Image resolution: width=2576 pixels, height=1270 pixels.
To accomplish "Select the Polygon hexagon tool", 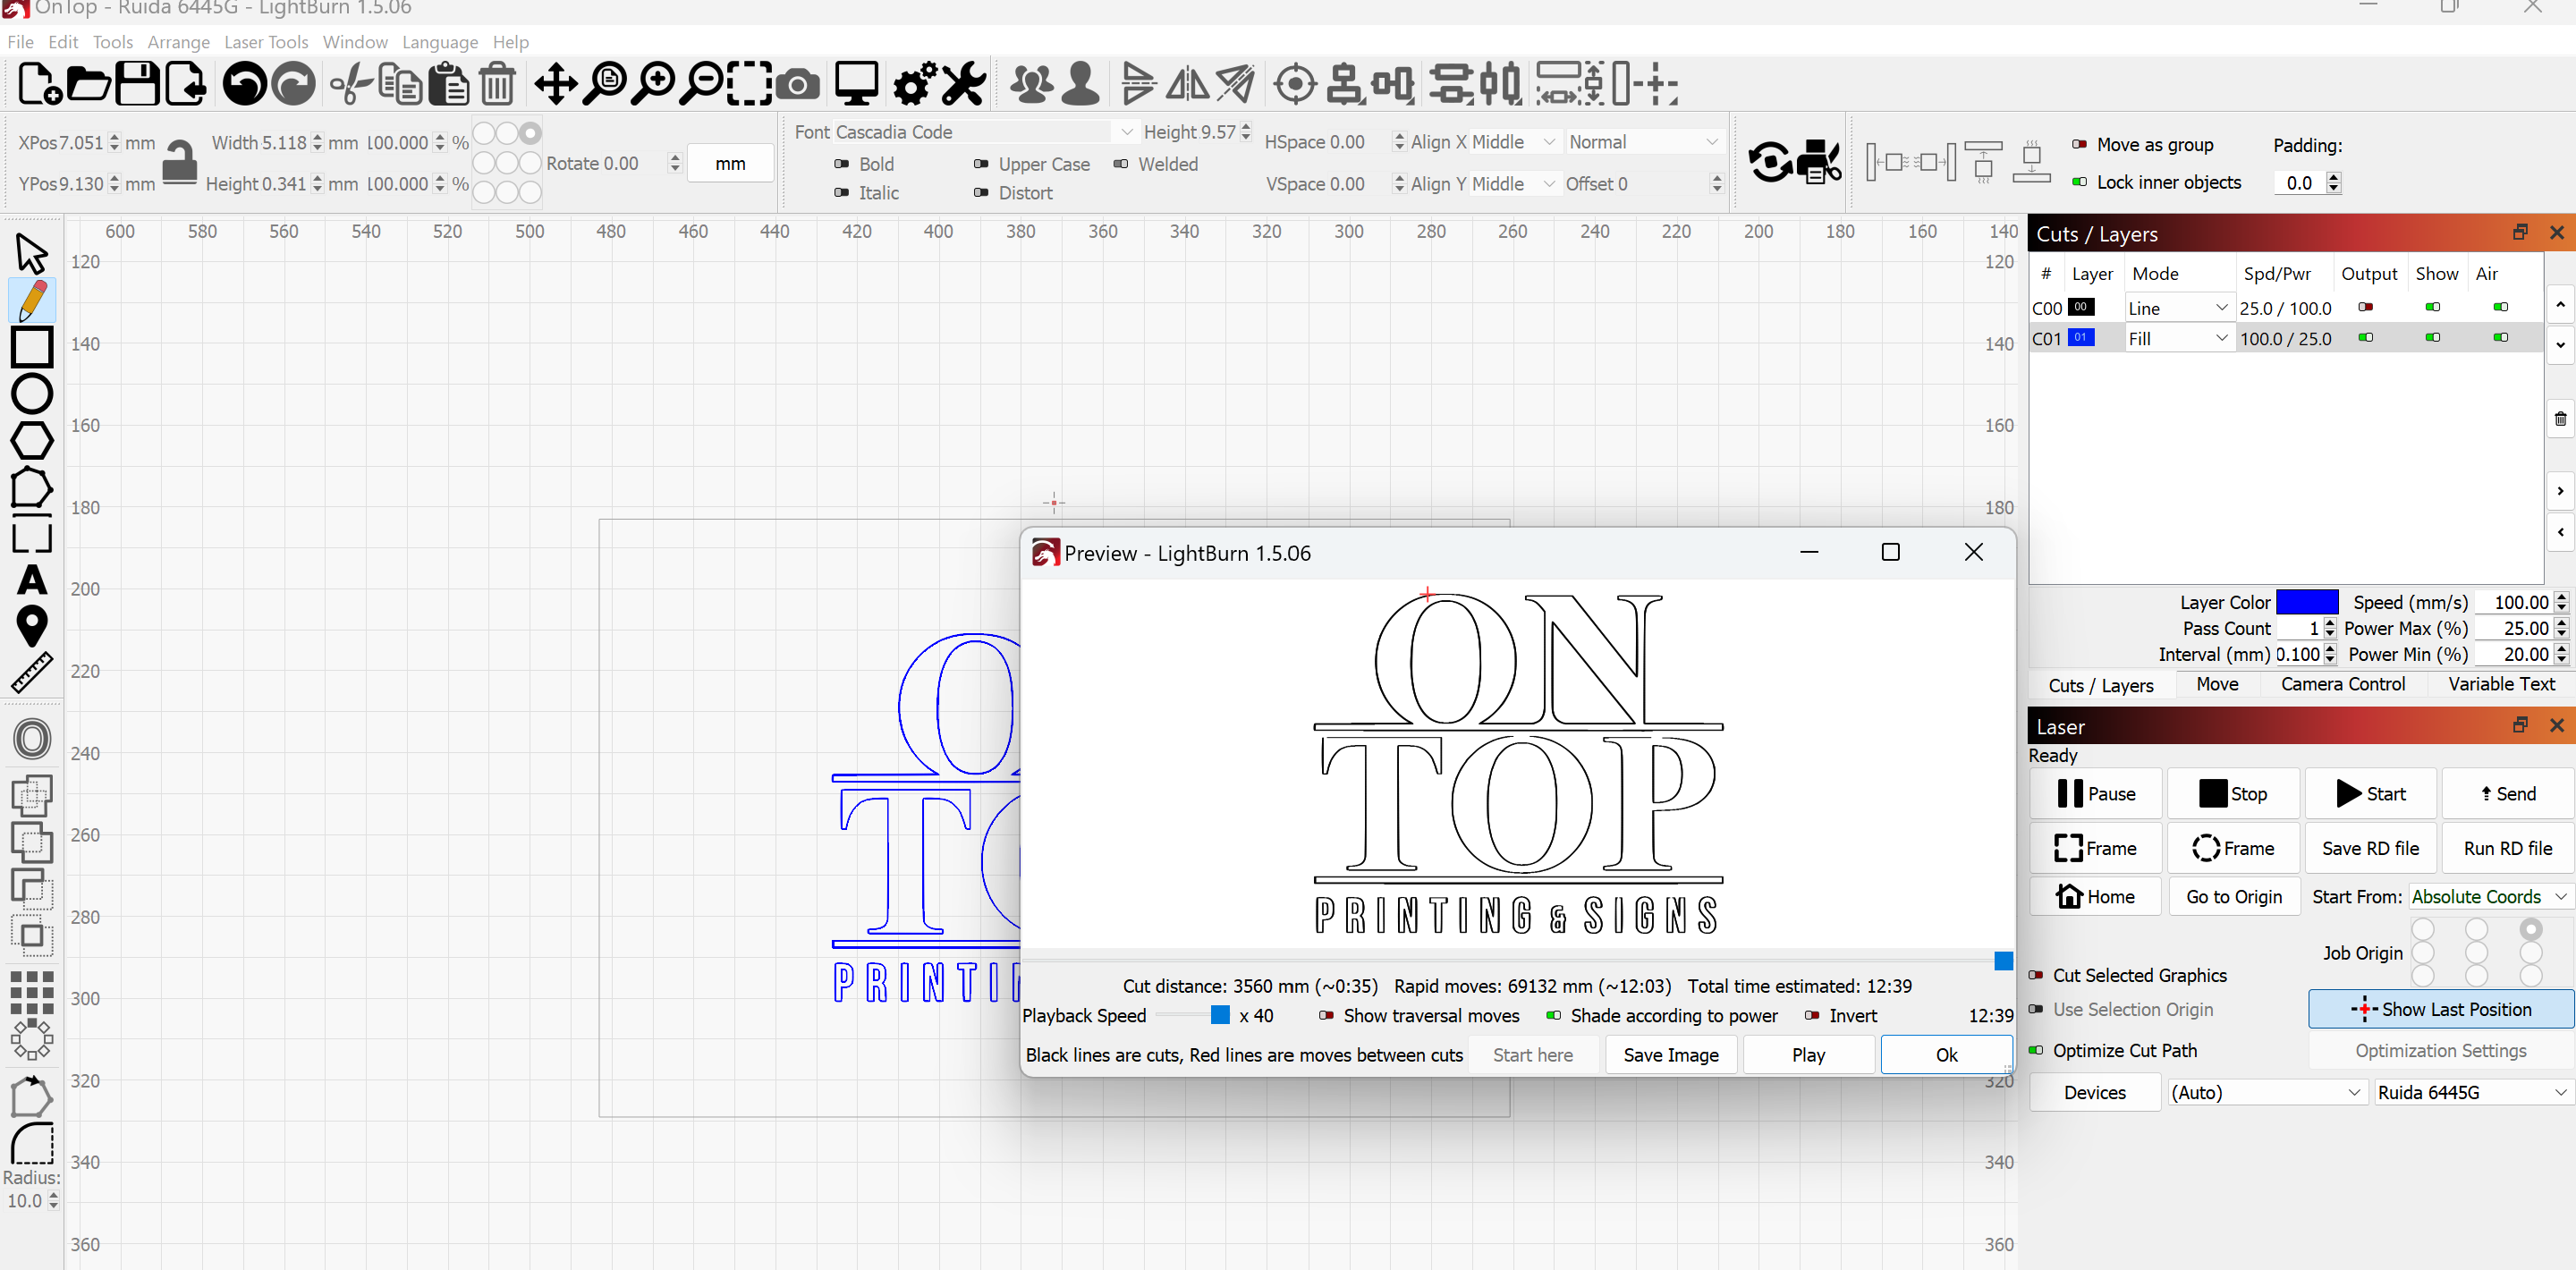I will (x=32, y=440).
